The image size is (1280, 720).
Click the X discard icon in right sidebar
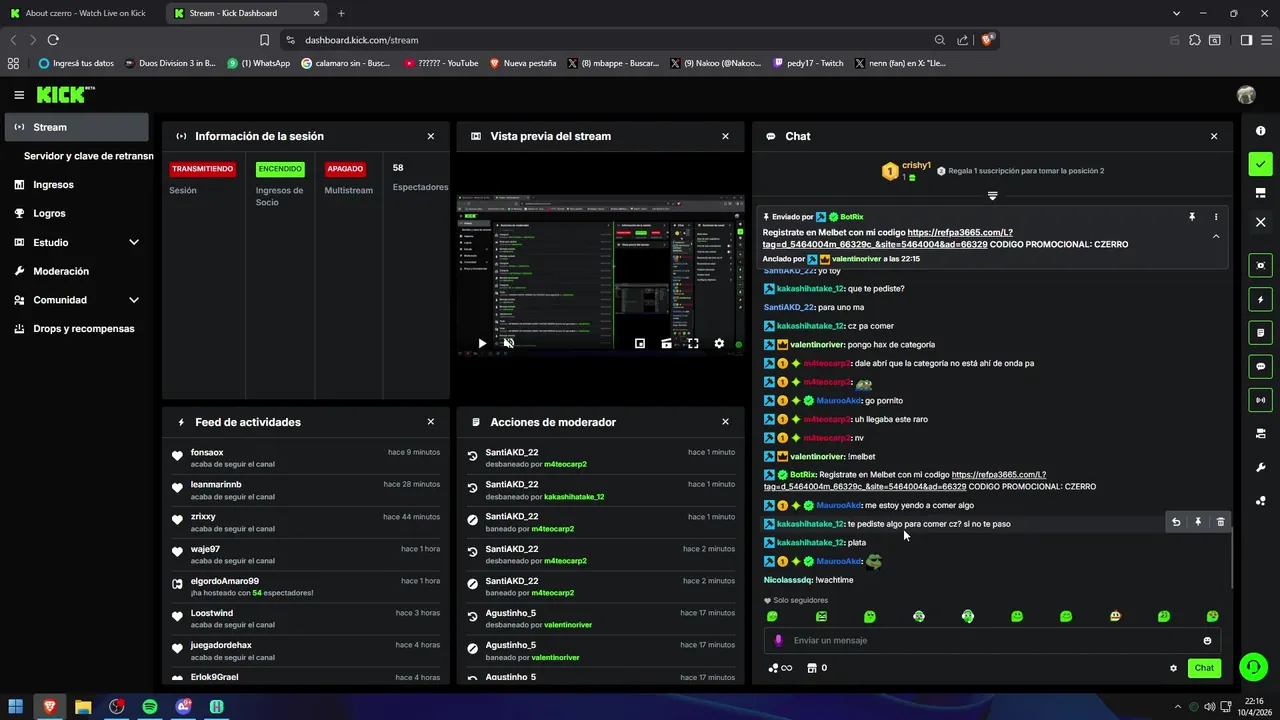point(1260,222)
